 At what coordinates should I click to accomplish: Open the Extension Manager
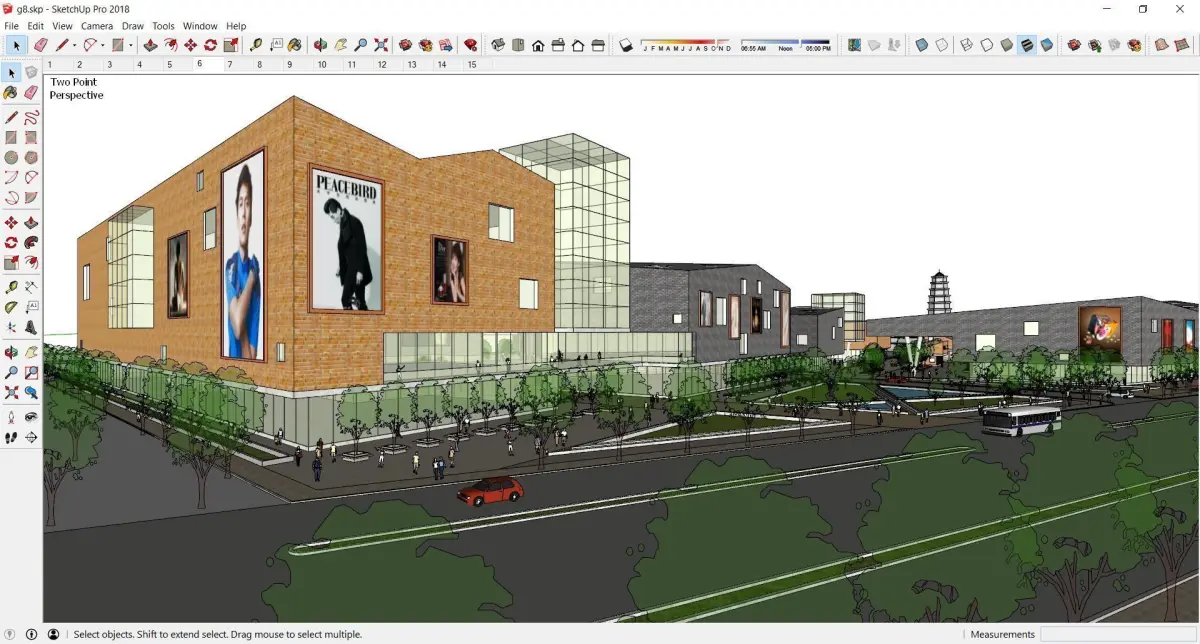470,45
